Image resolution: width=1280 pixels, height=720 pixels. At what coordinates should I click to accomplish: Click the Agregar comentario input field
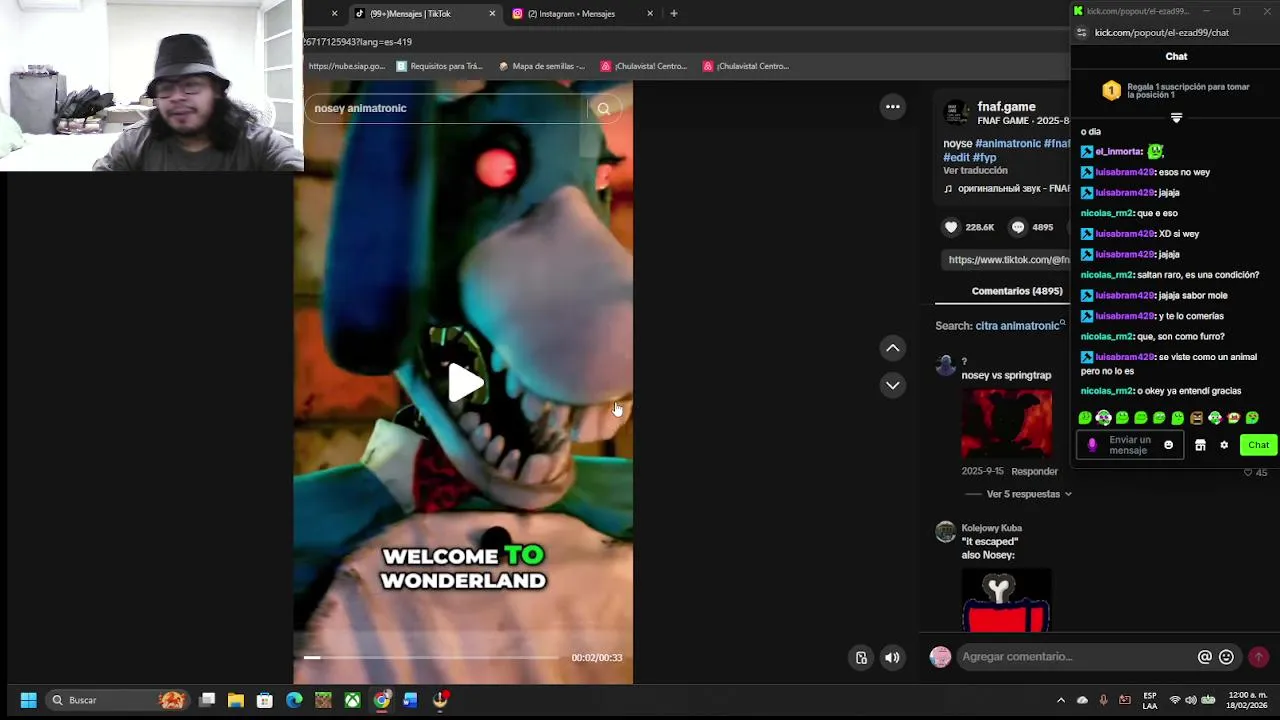1075,657
